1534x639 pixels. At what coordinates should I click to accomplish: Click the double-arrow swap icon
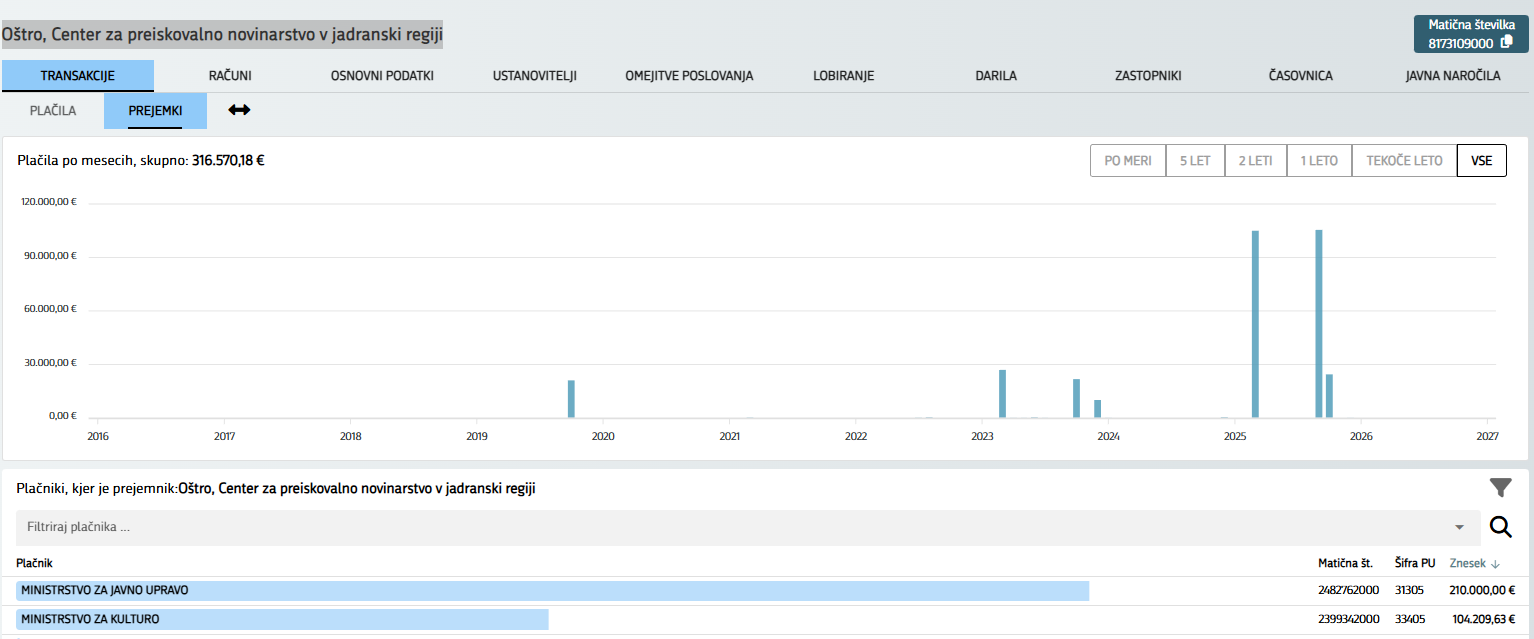[239, 110]
